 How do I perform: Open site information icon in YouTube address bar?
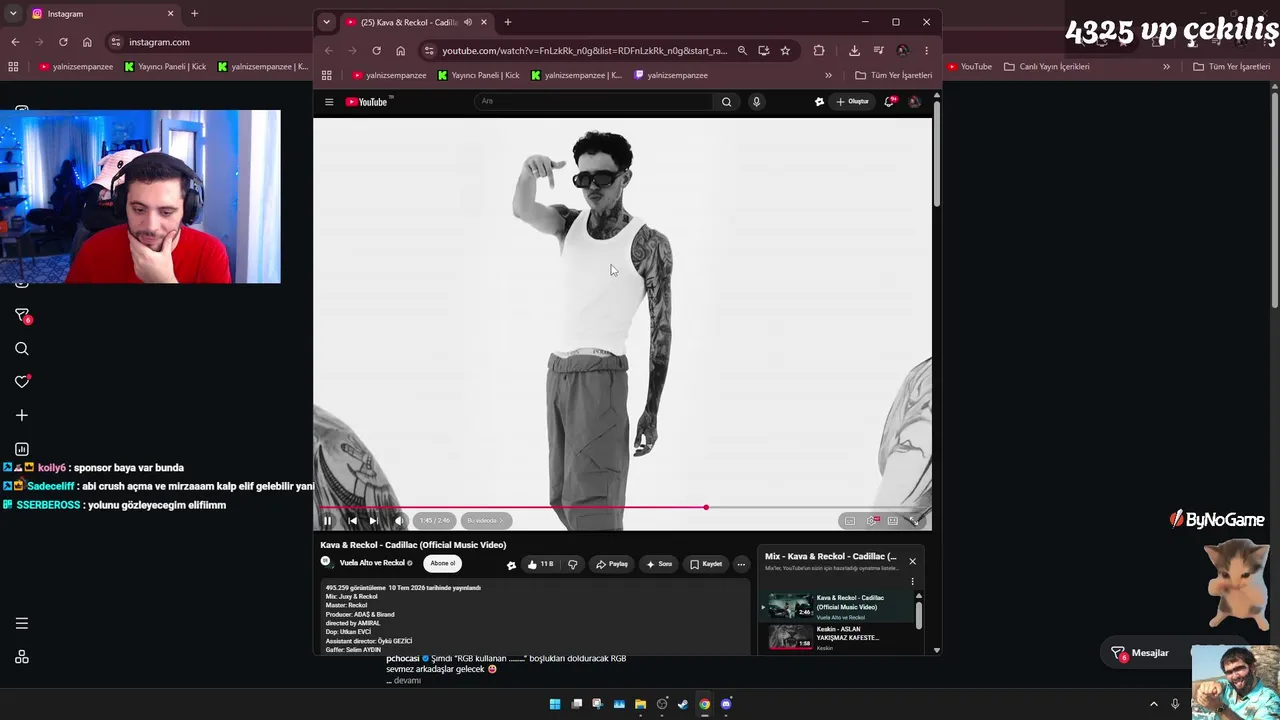(x=429, y=50)
